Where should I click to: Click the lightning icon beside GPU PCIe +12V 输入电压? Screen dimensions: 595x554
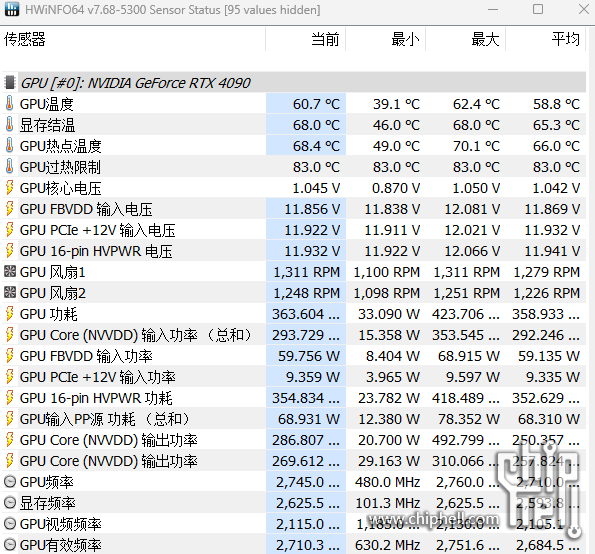pos(9,230)
